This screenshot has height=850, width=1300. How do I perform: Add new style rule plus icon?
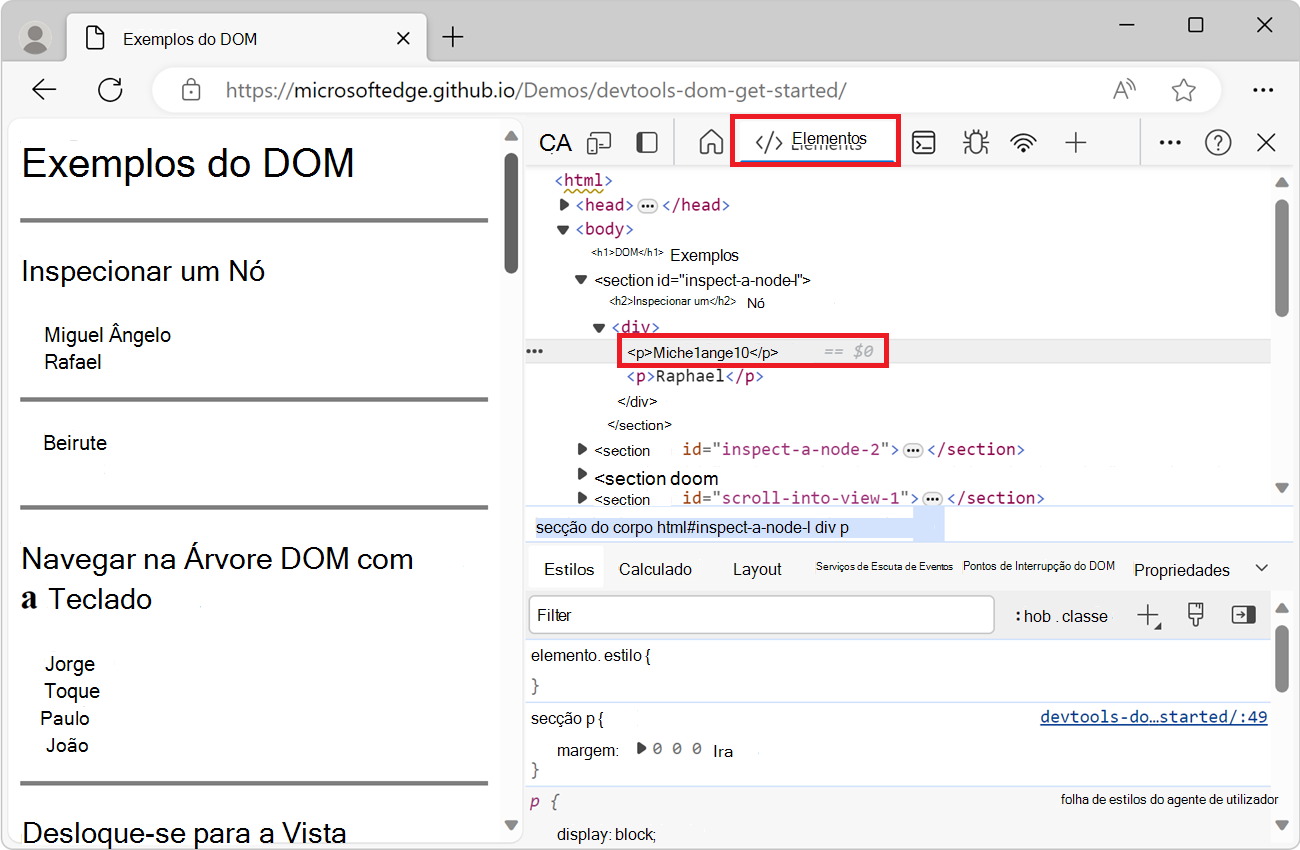coord(1148,615)
